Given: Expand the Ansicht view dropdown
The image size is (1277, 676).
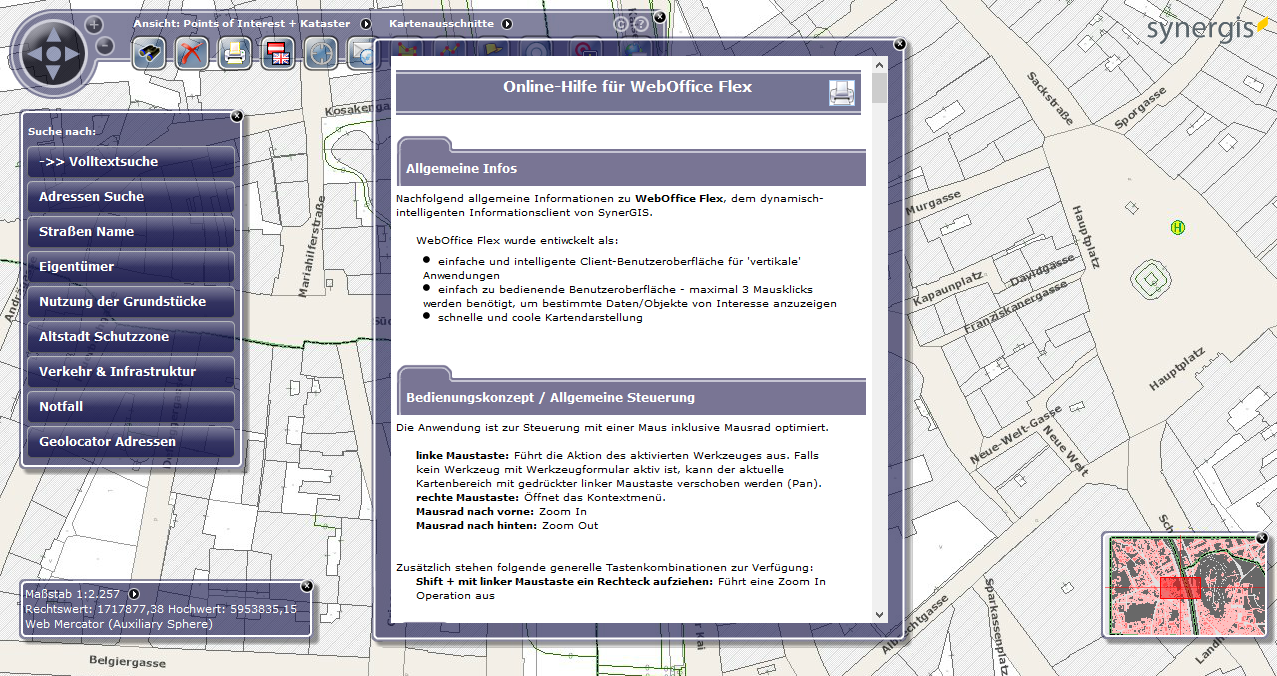Looking at the screenshot, I should click(x=366, y=23).
